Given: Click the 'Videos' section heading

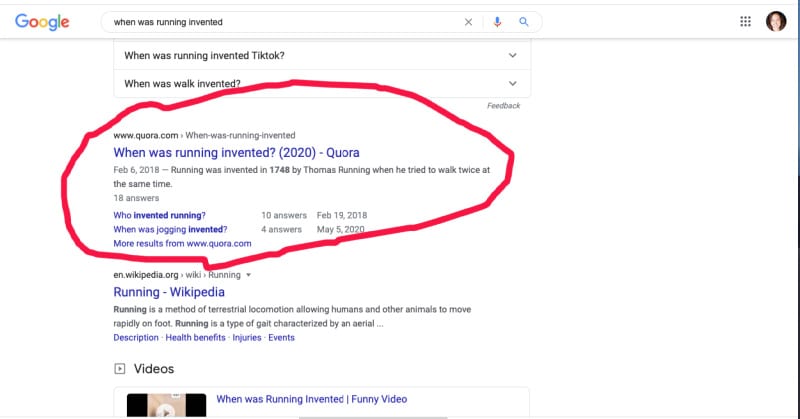Looking at the screenshot, I should point(154,368).
